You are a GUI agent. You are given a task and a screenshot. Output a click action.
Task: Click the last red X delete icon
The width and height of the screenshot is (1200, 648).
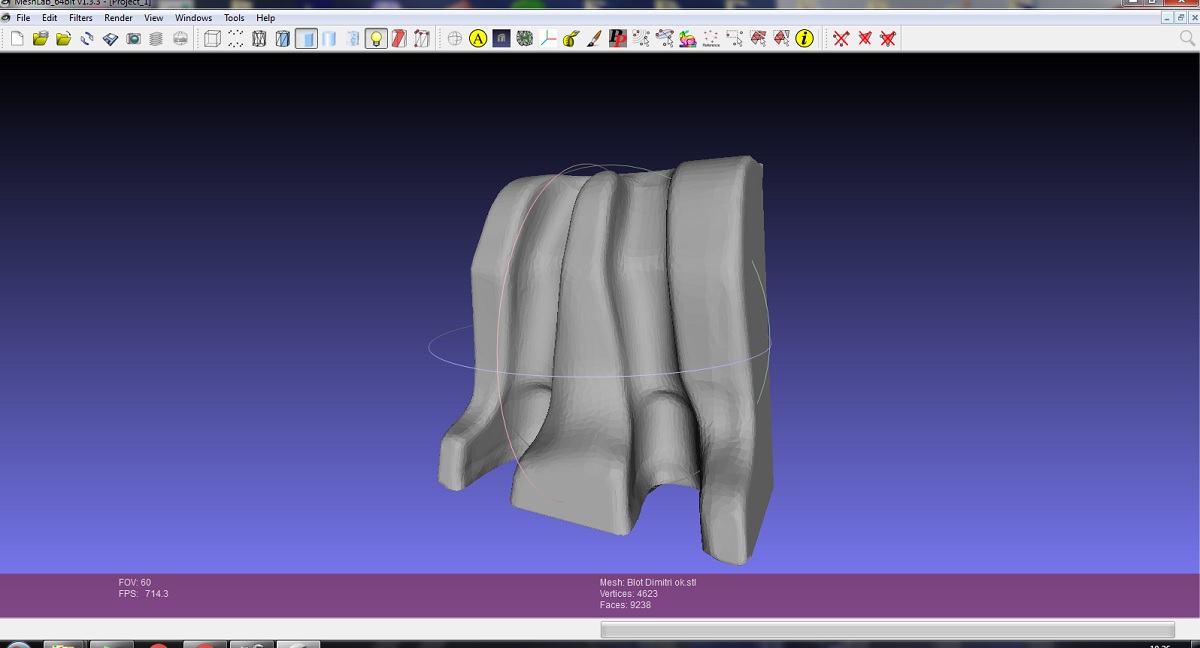pos(888,39)
